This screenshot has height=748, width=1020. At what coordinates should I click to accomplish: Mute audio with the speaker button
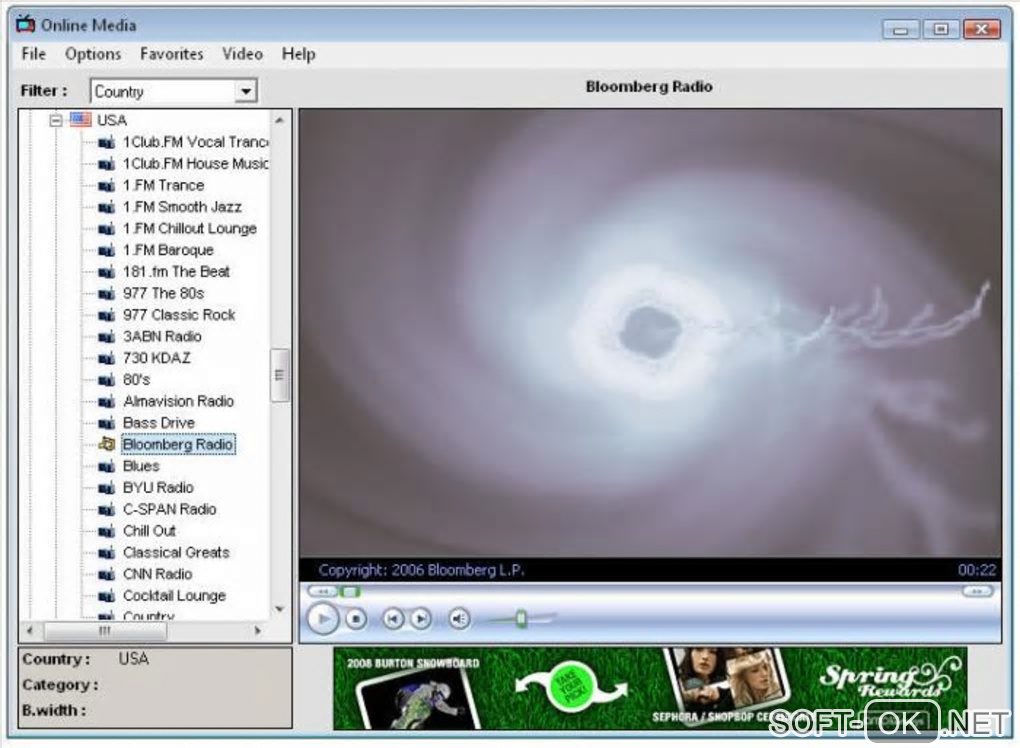459,619
